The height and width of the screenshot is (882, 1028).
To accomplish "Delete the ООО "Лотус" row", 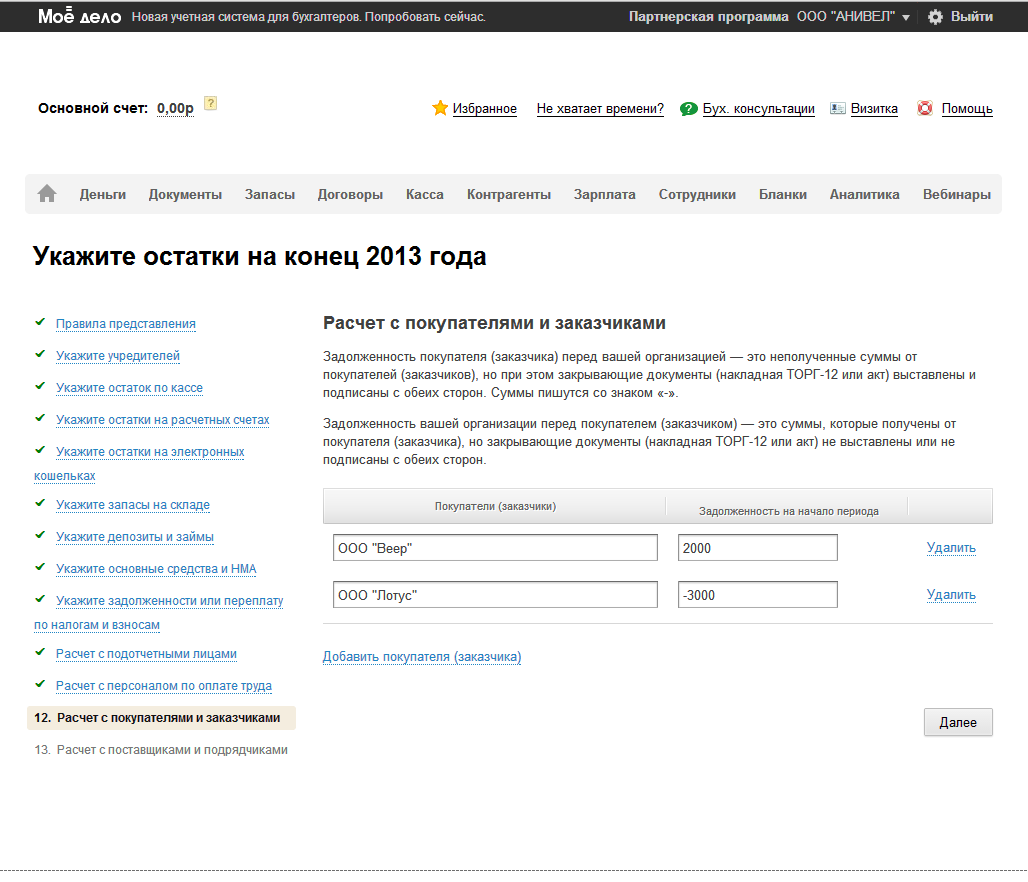I will 951,595.
